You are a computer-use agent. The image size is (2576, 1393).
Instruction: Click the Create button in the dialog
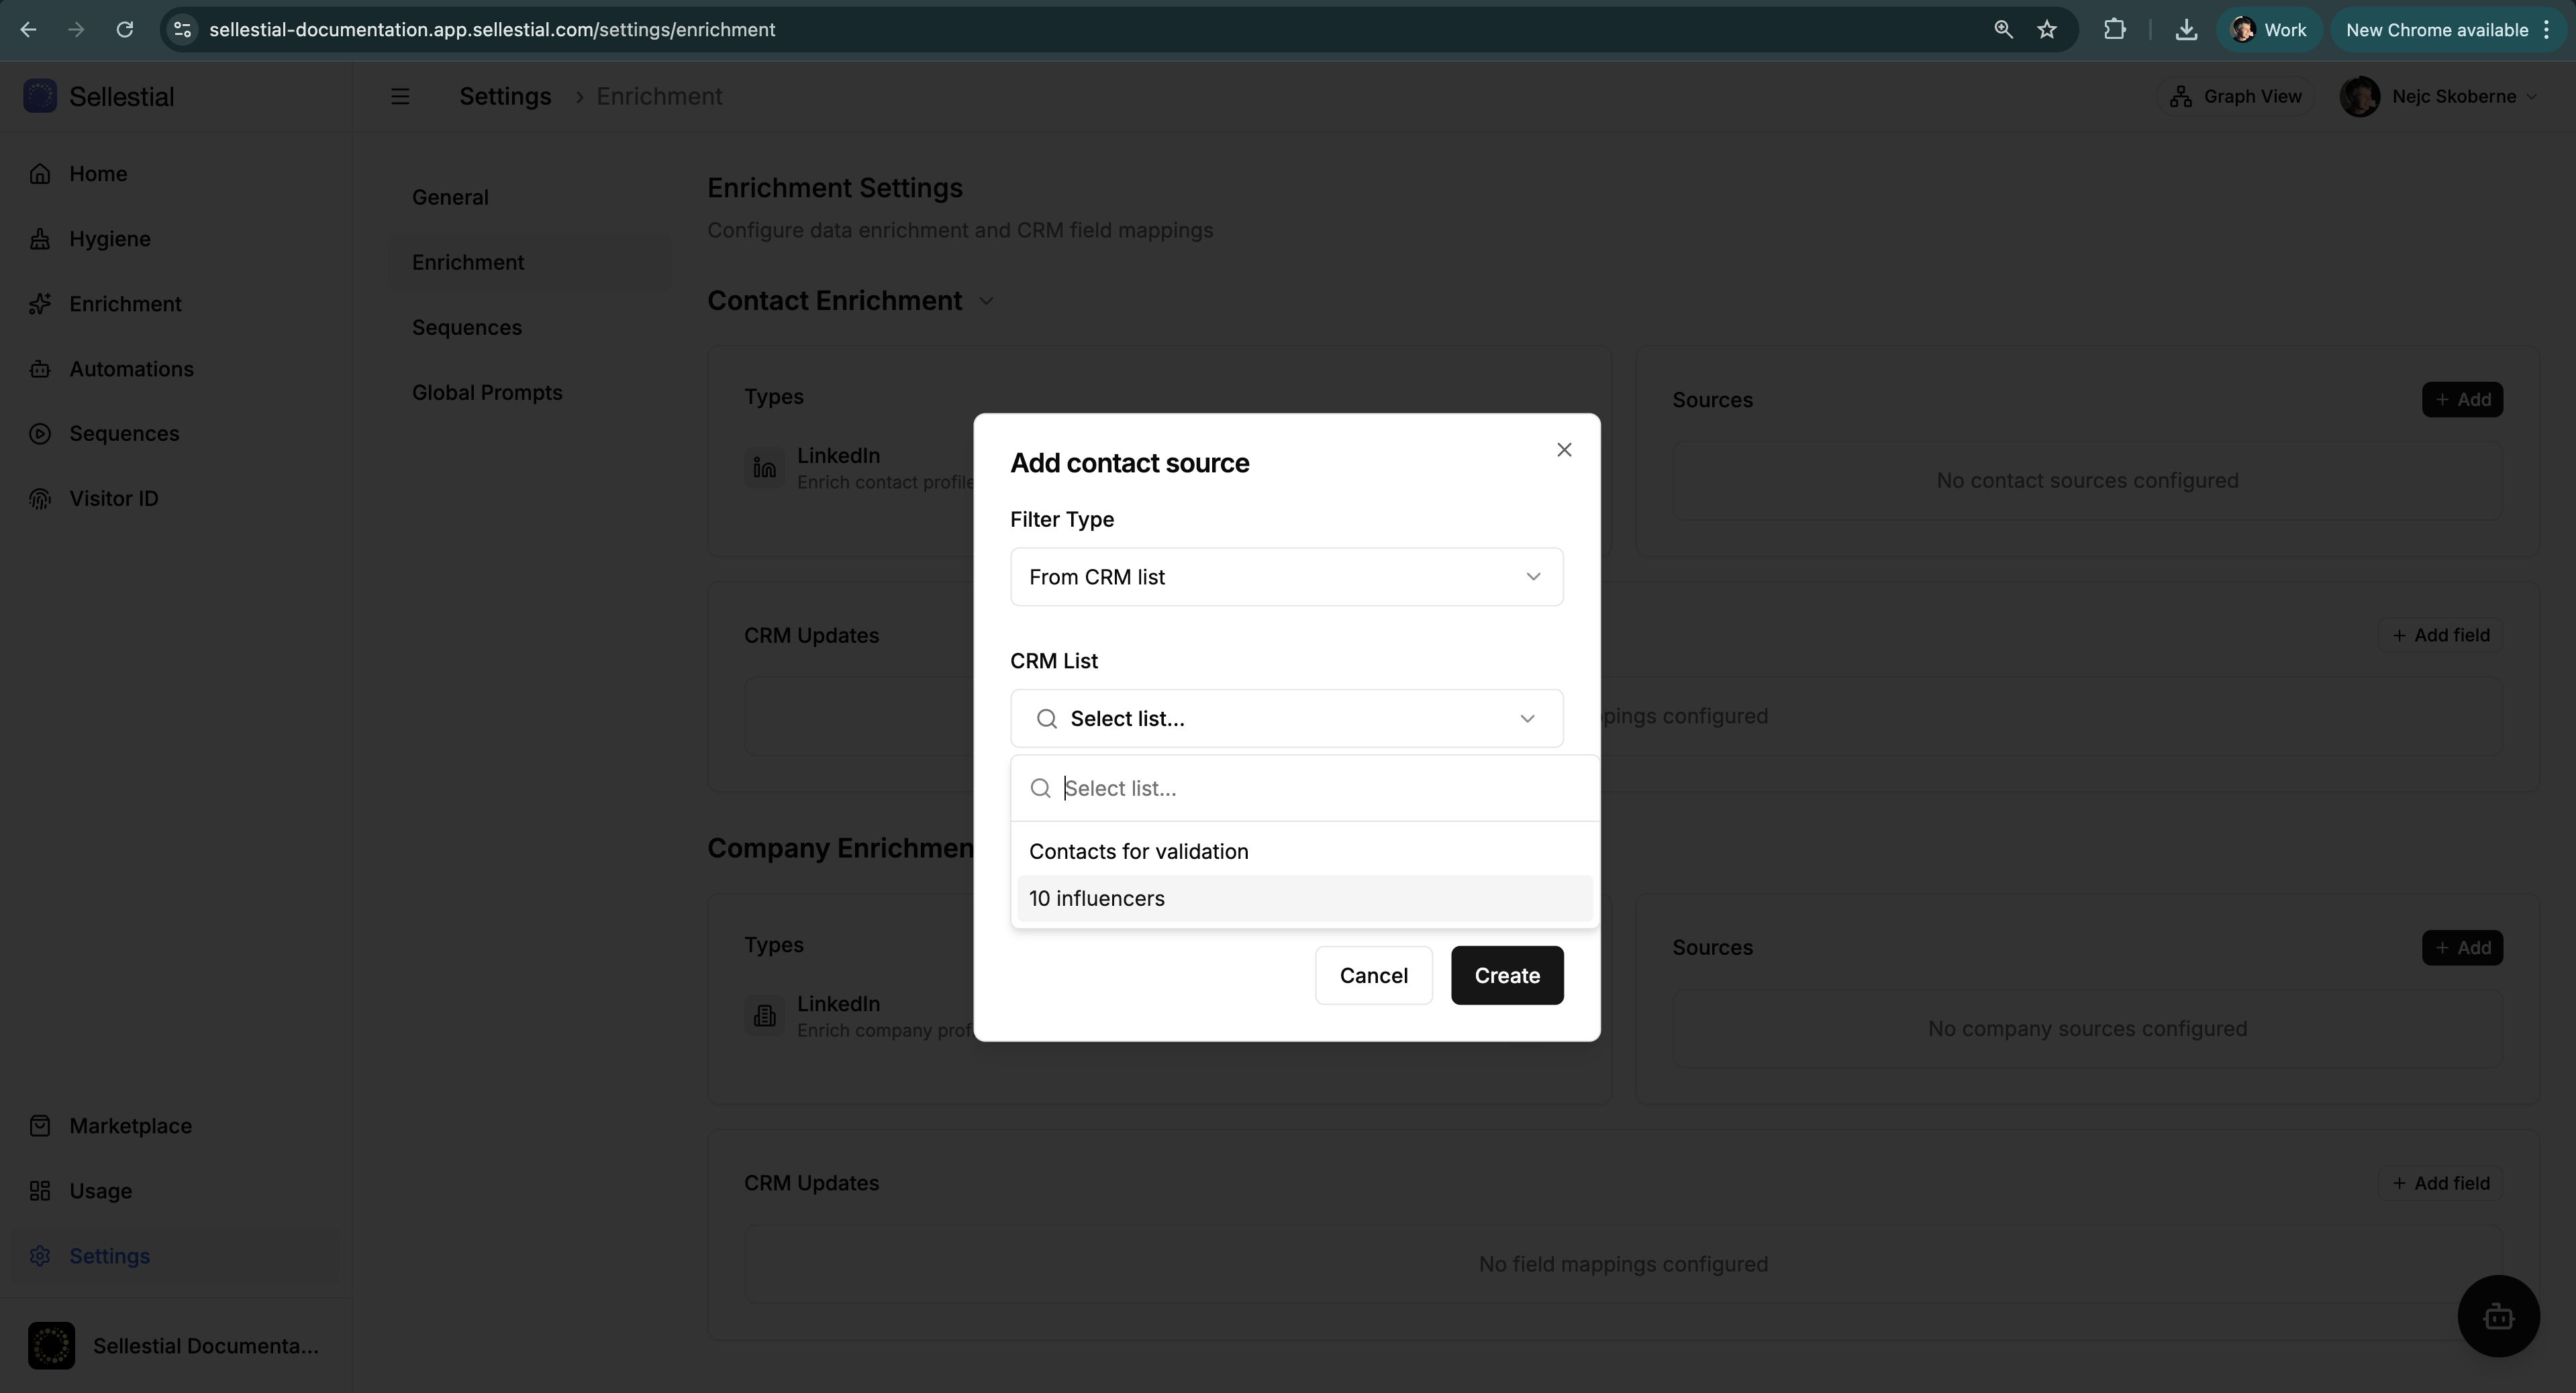click(1506, 975)
